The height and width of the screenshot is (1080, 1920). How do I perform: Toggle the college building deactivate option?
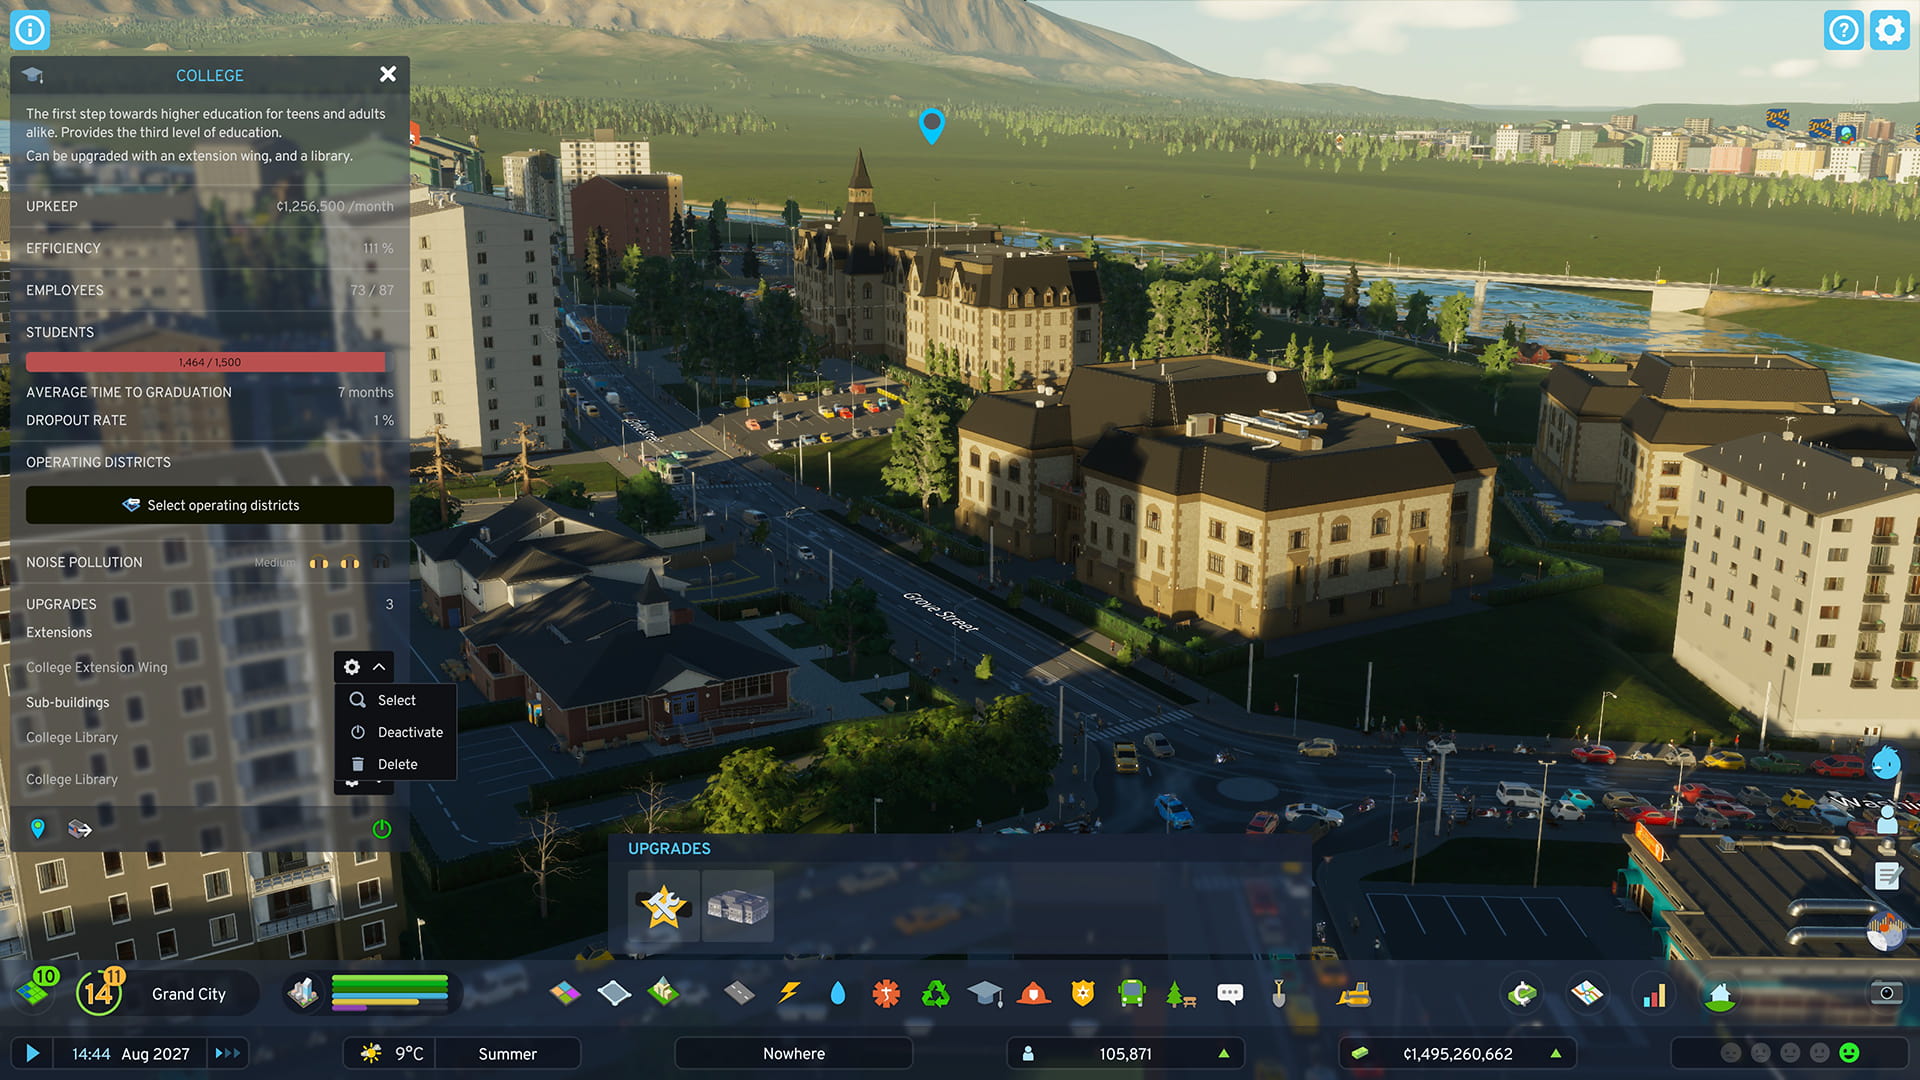[410, 732]
